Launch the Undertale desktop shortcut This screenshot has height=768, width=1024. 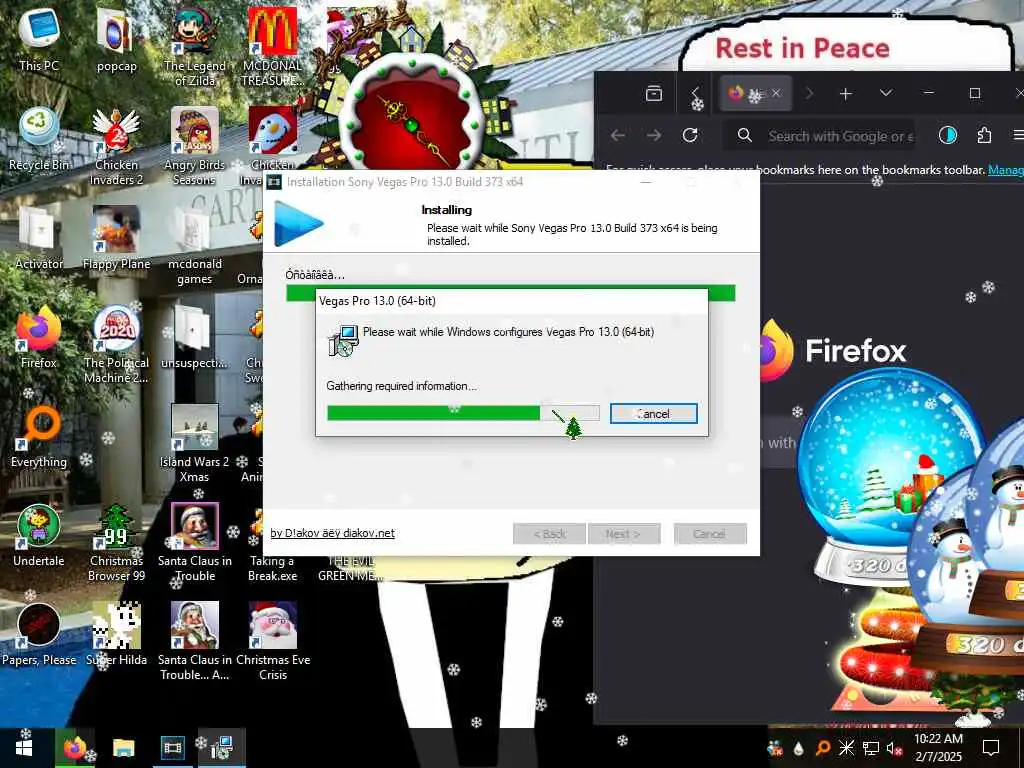point(39,536)
